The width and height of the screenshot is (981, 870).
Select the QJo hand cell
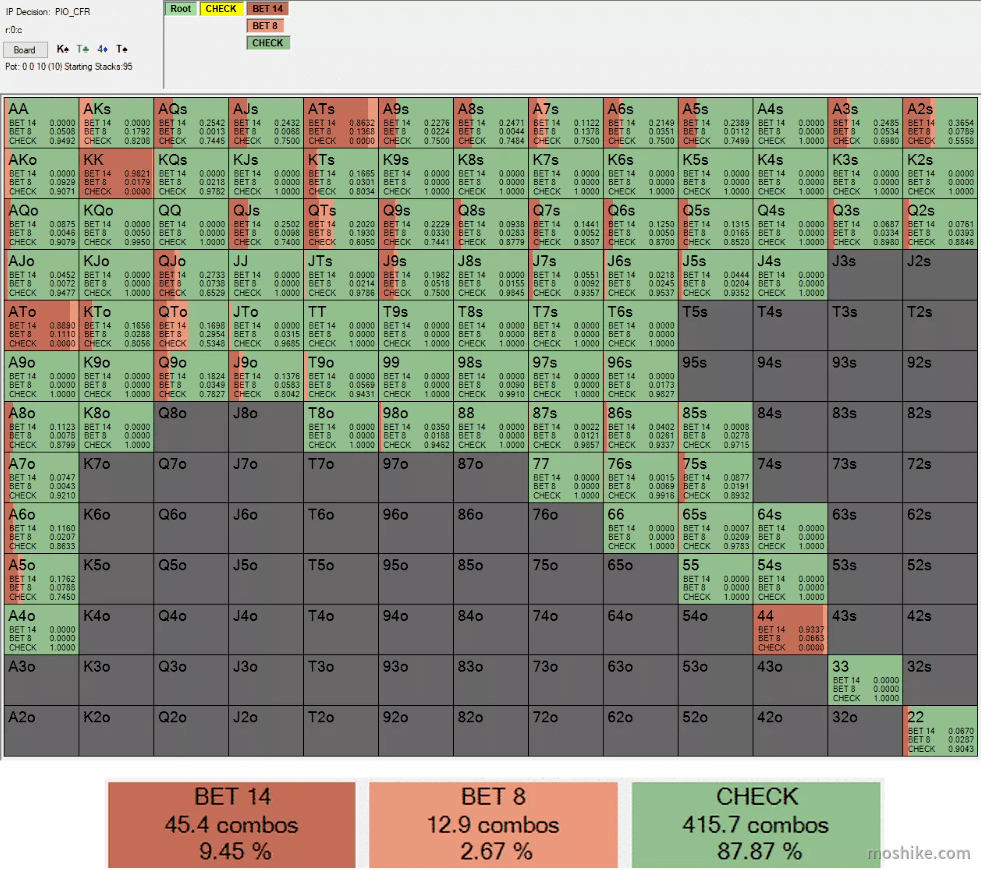click(191, 275)
